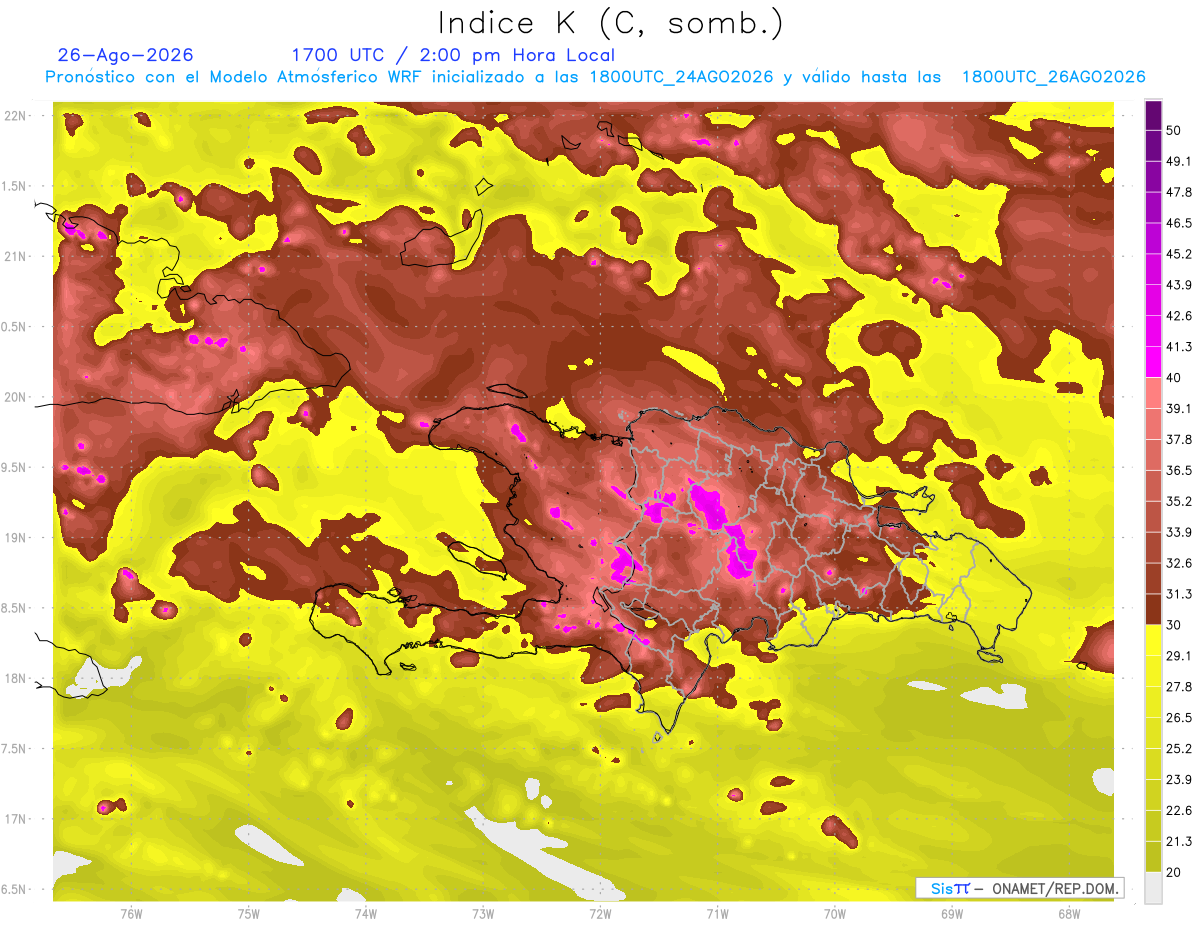The image size is (1200, 927).
Task: Click the '19N' latitude label
Action: 17,537
